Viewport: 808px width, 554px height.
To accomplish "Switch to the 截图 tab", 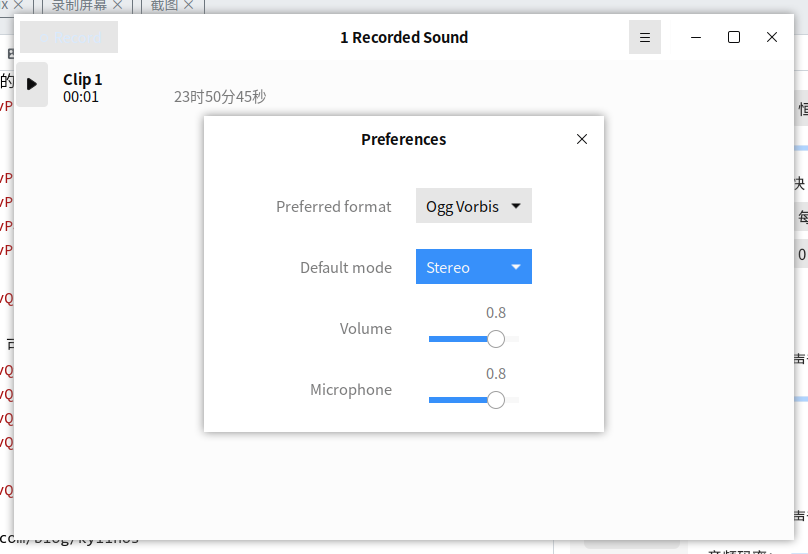I will 164,5.
